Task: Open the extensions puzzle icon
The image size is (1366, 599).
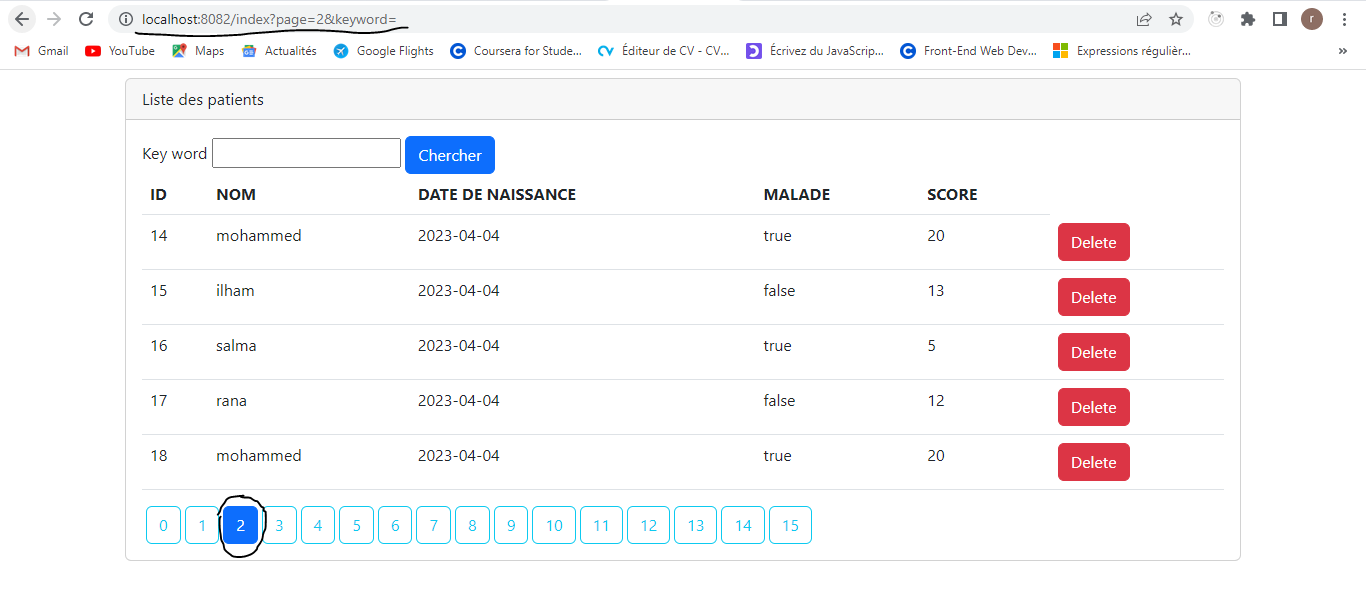Action: pos(1248,18)
